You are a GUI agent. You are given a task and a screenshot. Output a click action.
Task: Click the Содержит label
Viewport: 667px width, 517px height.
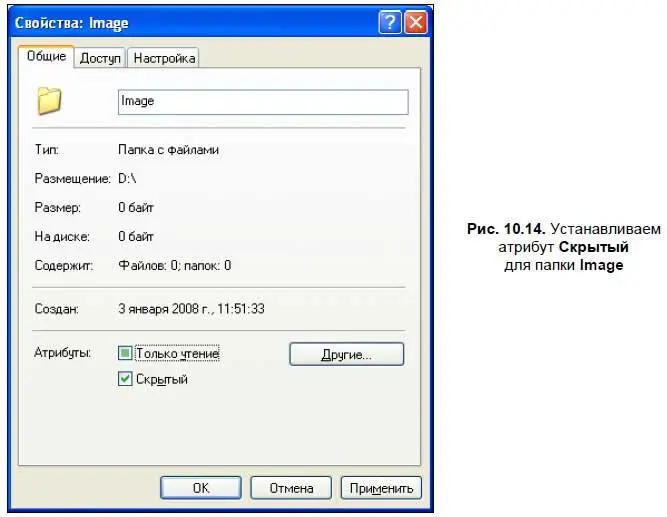64,266
